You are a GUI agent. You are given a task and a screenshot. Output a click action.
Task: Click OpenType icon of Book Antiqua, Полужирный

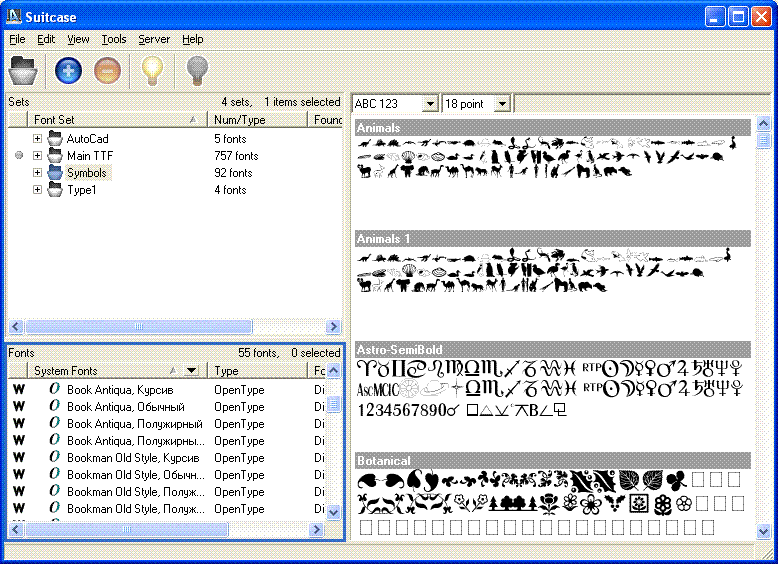[x=55, y=423]
